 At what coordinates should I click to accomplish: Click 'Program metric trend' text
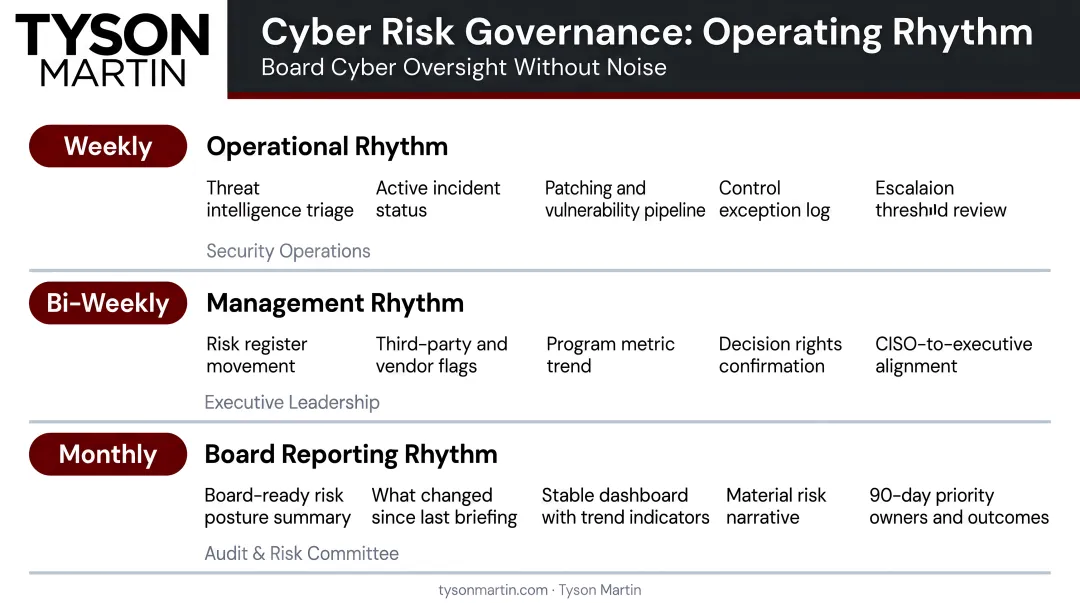pos(610,355)
